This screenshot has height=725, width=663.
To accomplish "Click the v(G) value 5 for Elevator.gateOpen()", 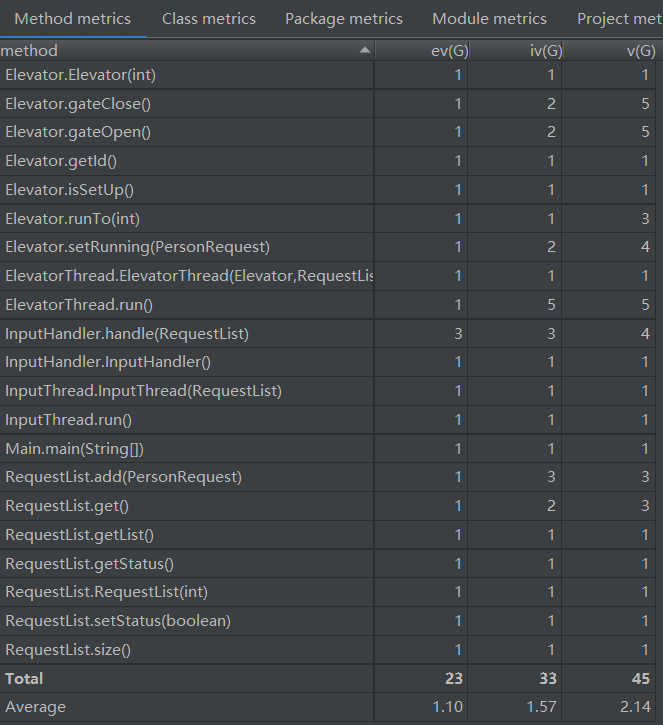I will [x=645, y=132].
